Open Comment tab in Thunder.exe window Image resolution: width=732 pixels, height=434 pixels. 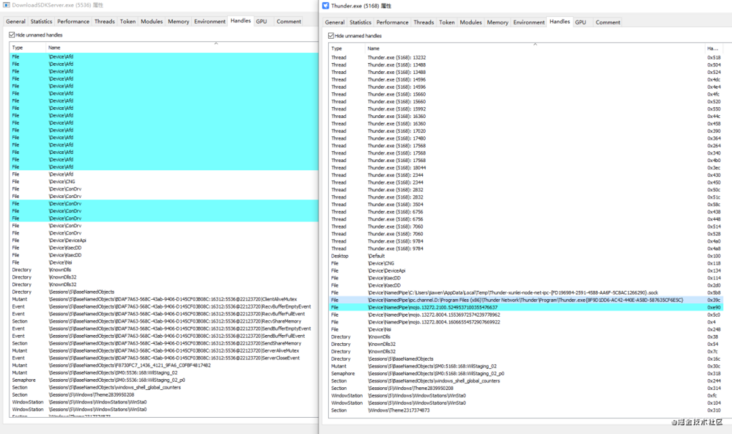pos(608,22)
